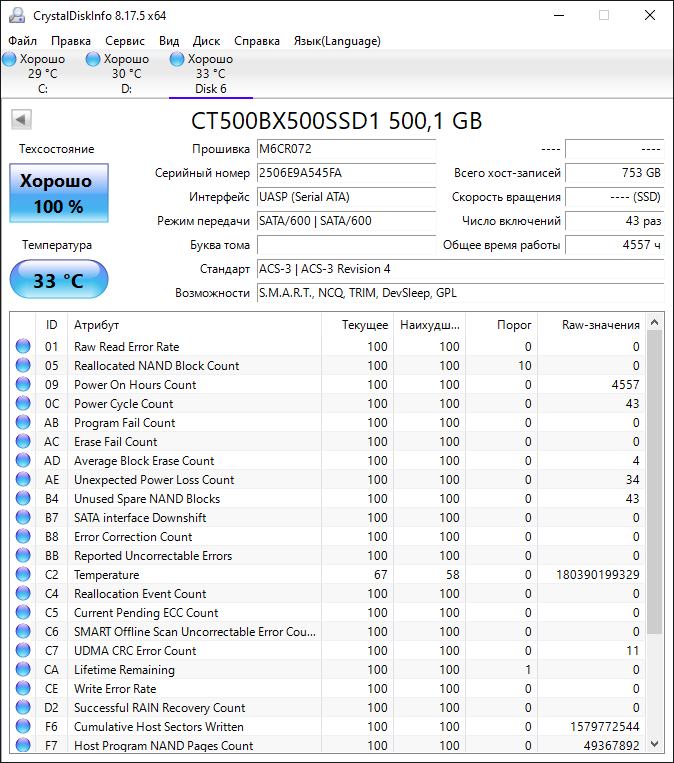The width and height of the screenshot is (674, 763).
Task: Click status orb of Unused Spare NAND Blocks
Action: point(23,498)
